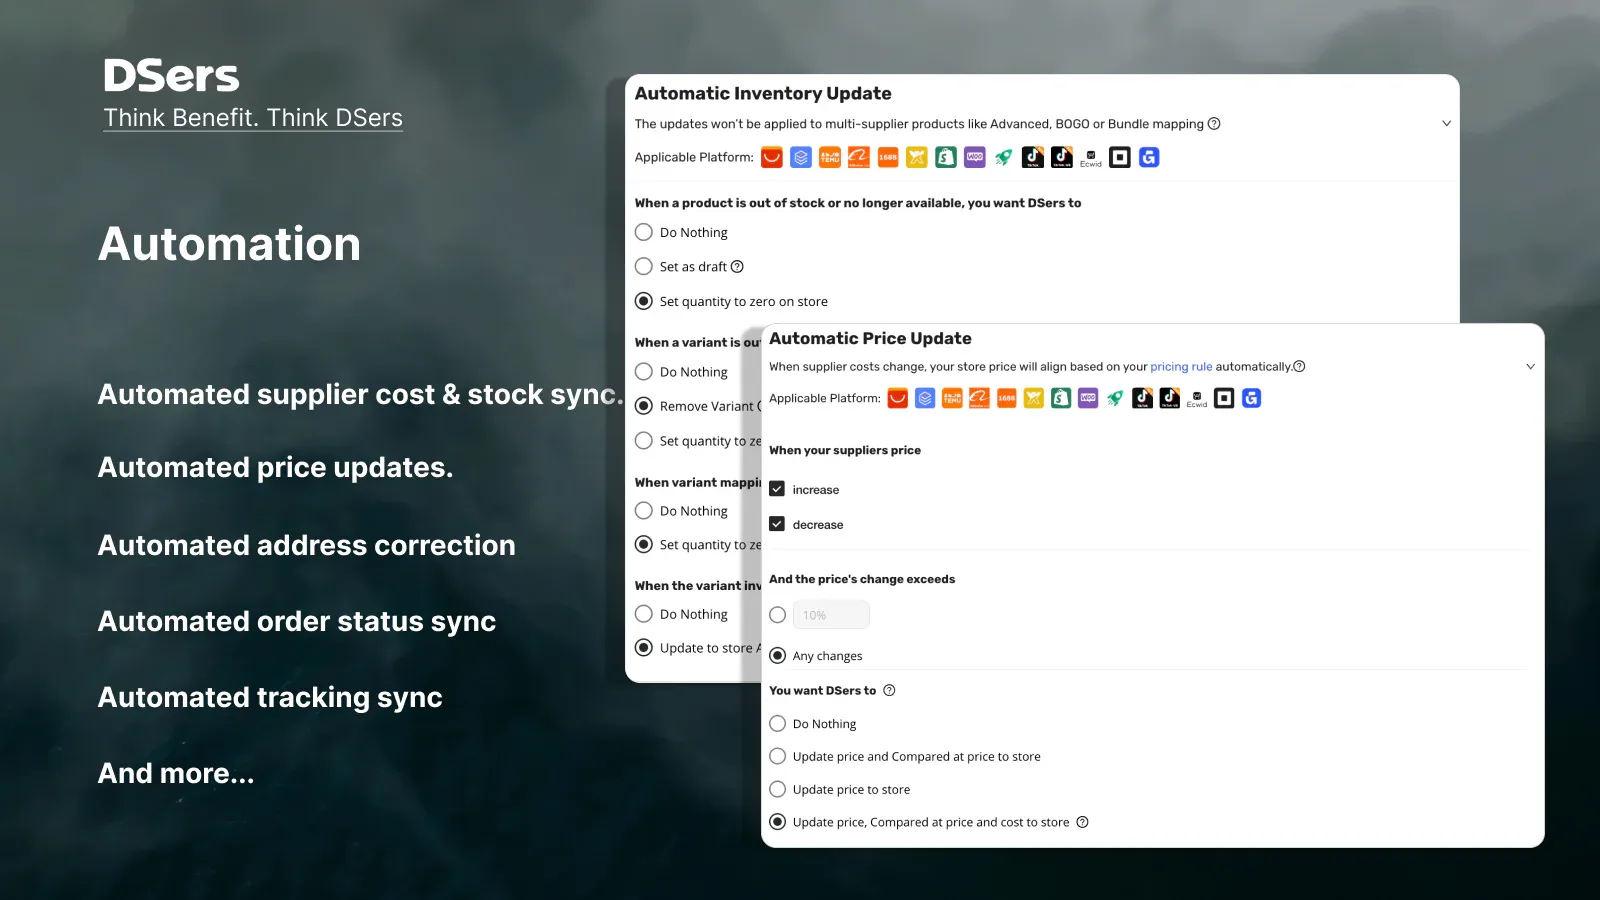Select Update price, Compared at price and cost
The width and height of the screenshot is (1600, 900).
point(777,822)
